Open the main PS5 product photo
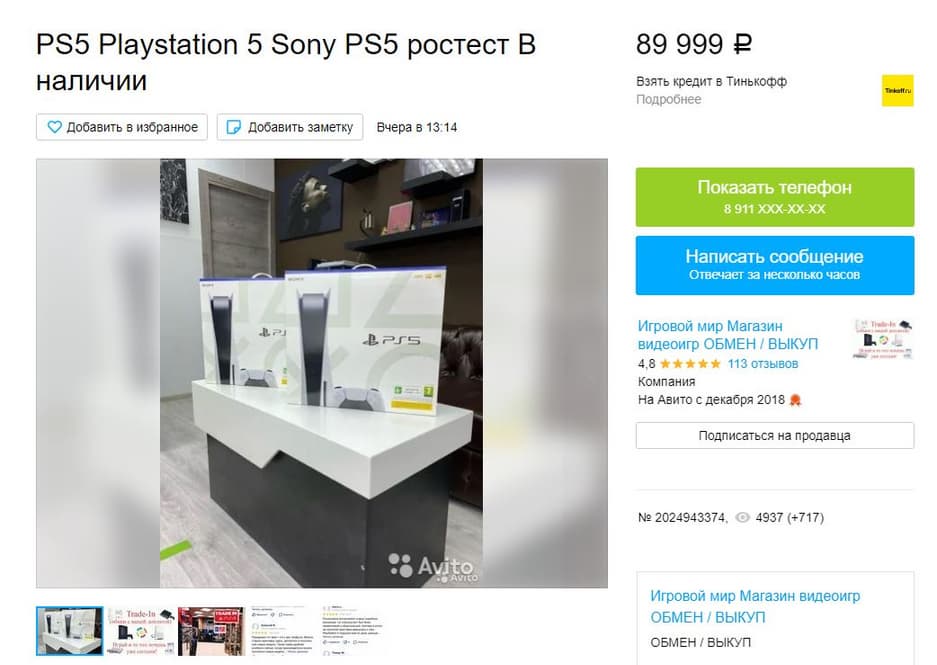Screen dimensions: 937x665 coord(321,373)
